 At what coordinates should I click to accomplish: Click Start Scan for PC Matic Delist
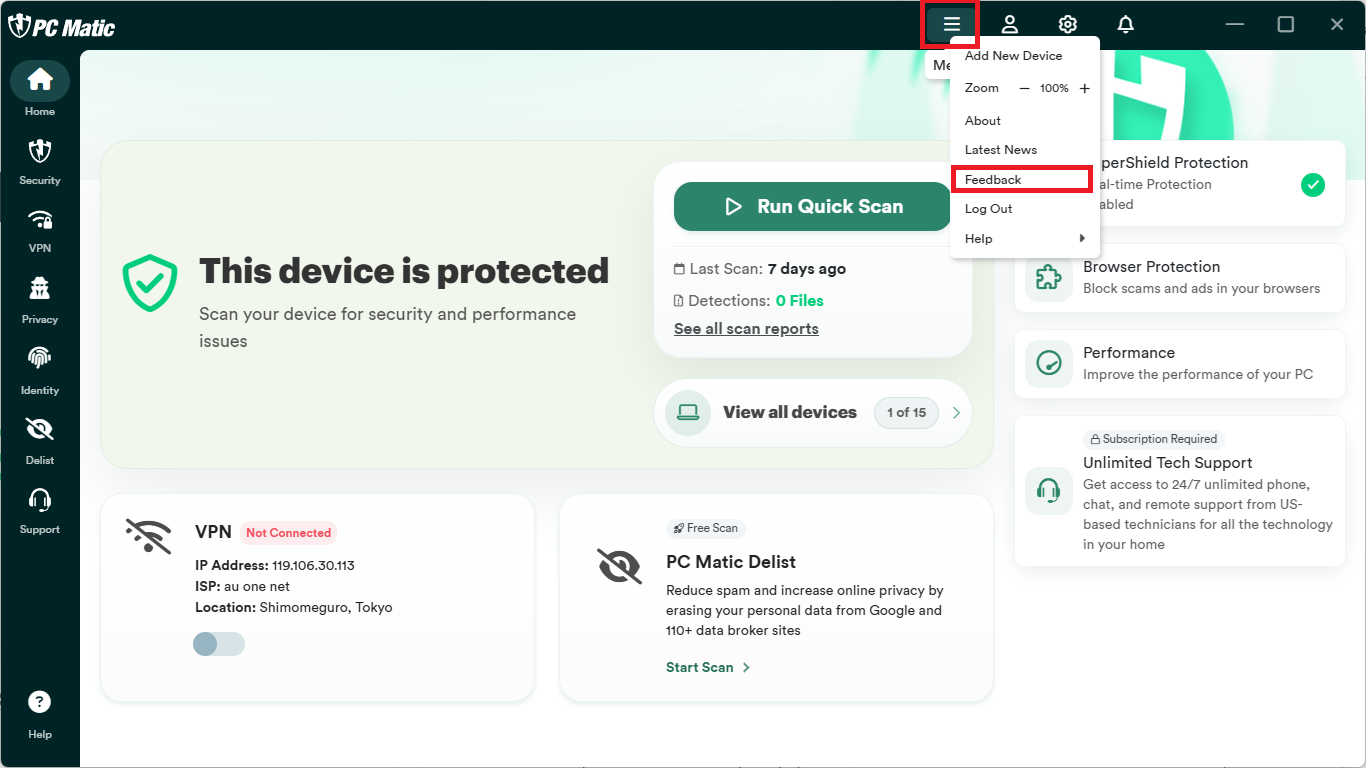[708, 667]
